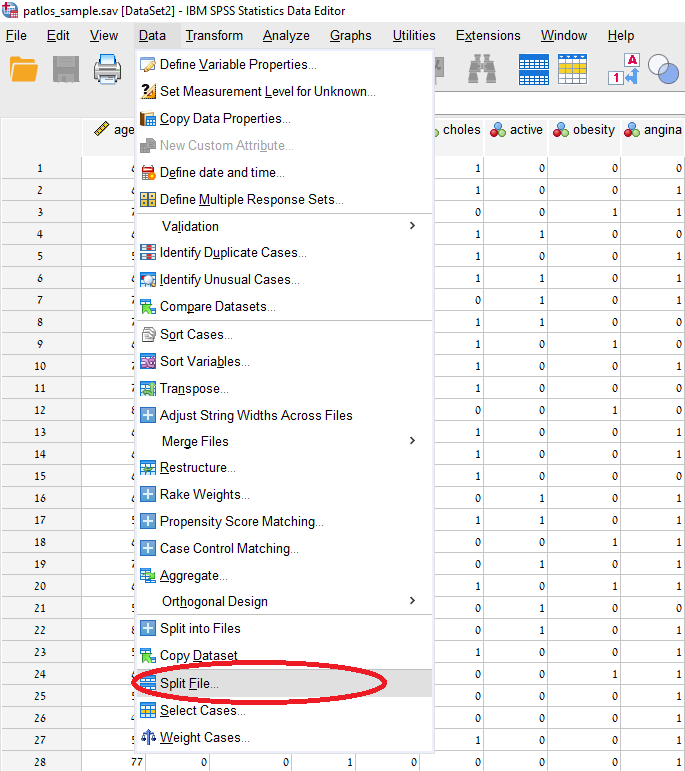
Task: Click the obesity column header
Action: click(585, 130)
